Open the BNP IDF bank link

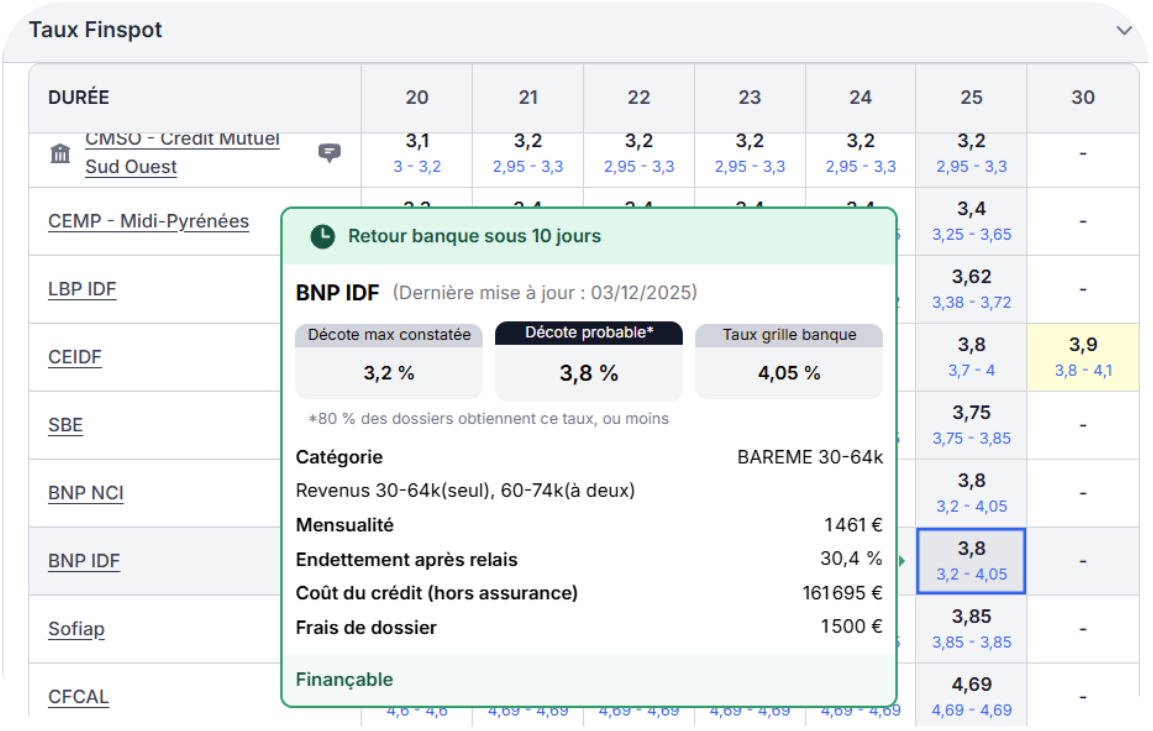click(x=84, y=561)
